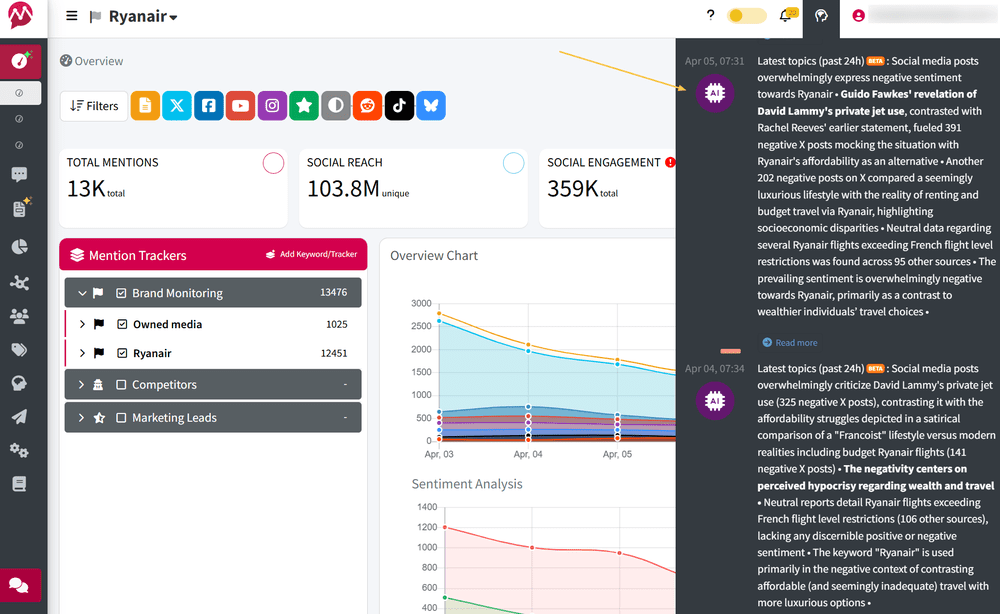Open the network nodes sidebar icon

(19, 282)
